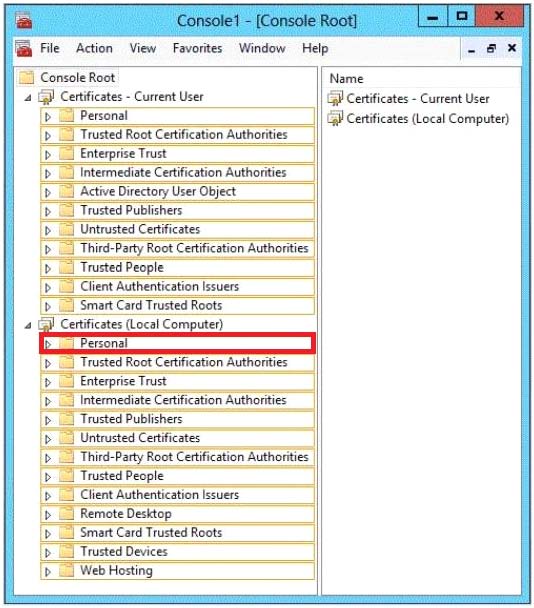This screenshot has height=608, width=534.
Task: Collapse the Certificates (Local Computer) node
Action: [28, 325]
